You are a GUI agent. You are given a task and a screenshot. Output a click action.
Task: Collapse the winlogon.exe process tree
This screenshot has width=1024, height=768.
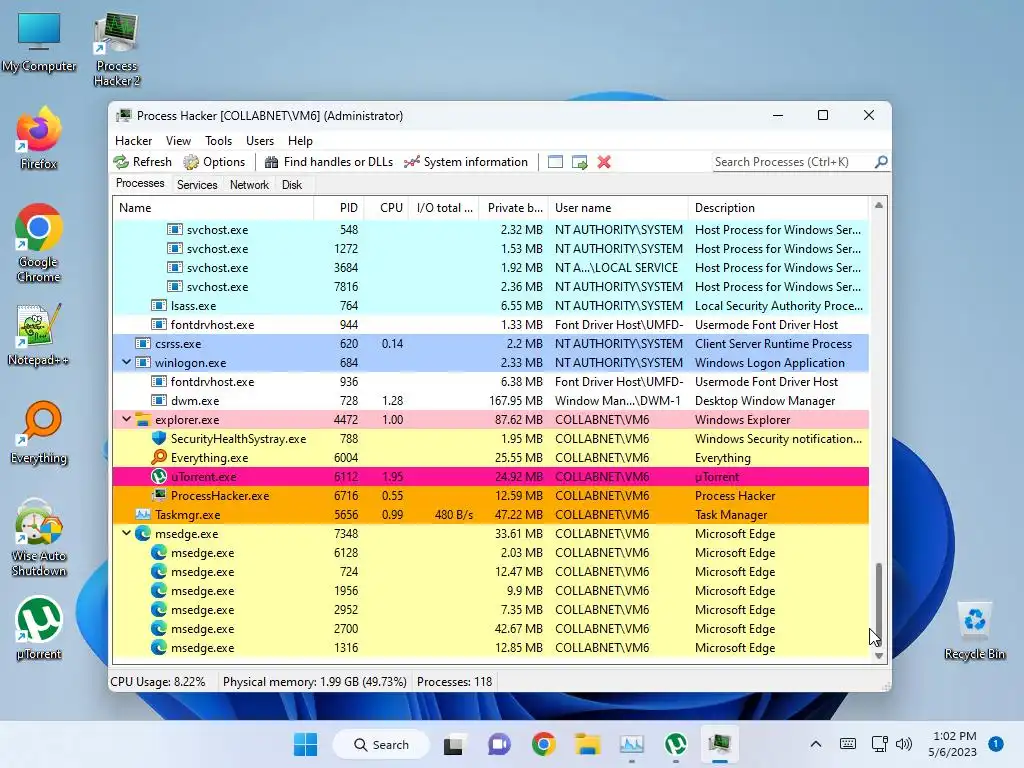point(126,362)
